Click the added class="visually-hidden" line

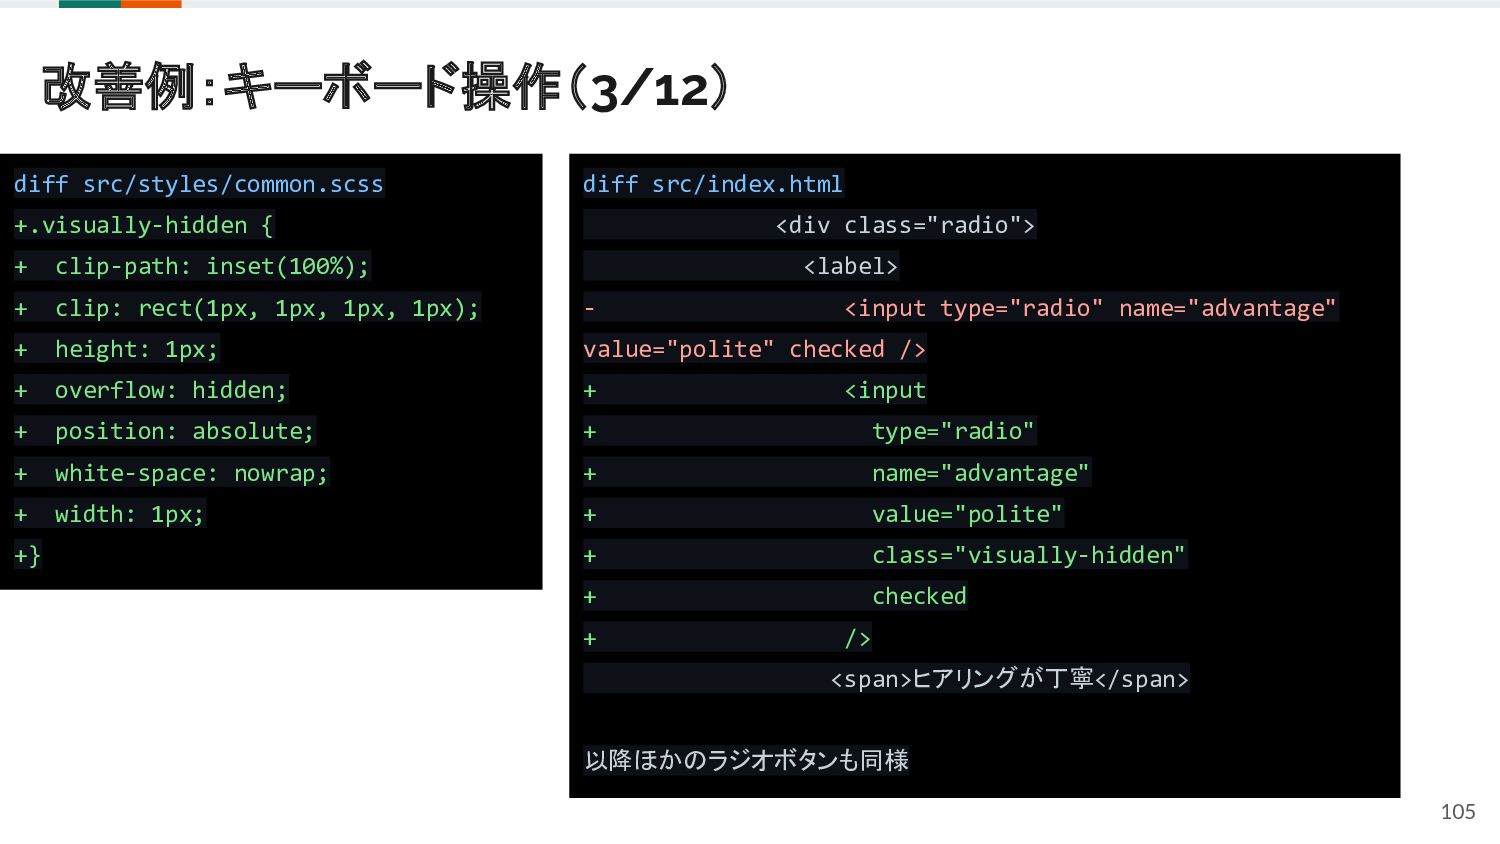click(x=1028, y=555)
